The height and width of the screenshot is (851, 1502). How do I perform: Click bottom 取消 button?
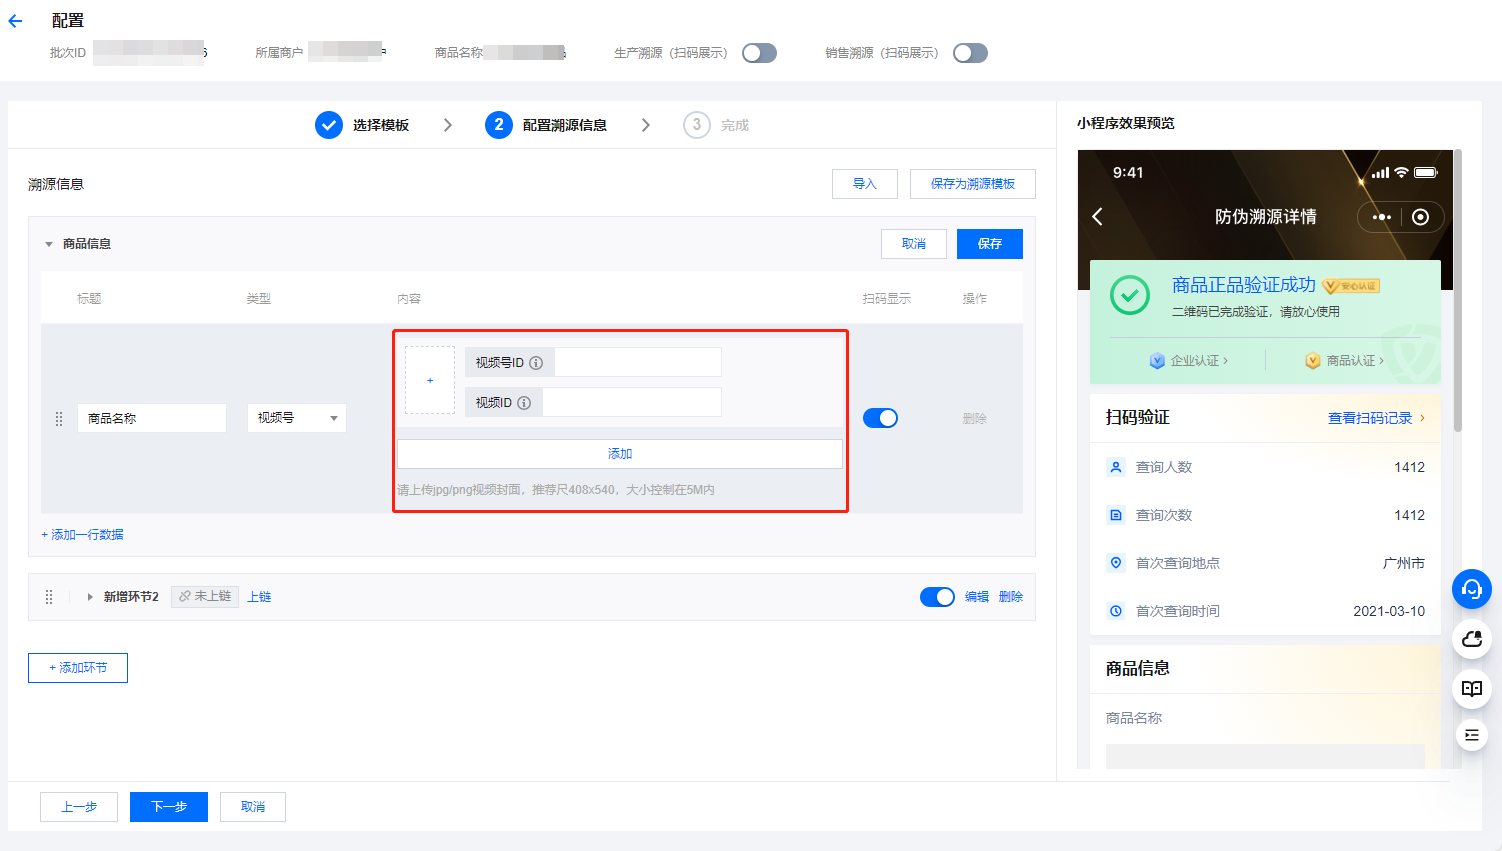tap(253, 807)
